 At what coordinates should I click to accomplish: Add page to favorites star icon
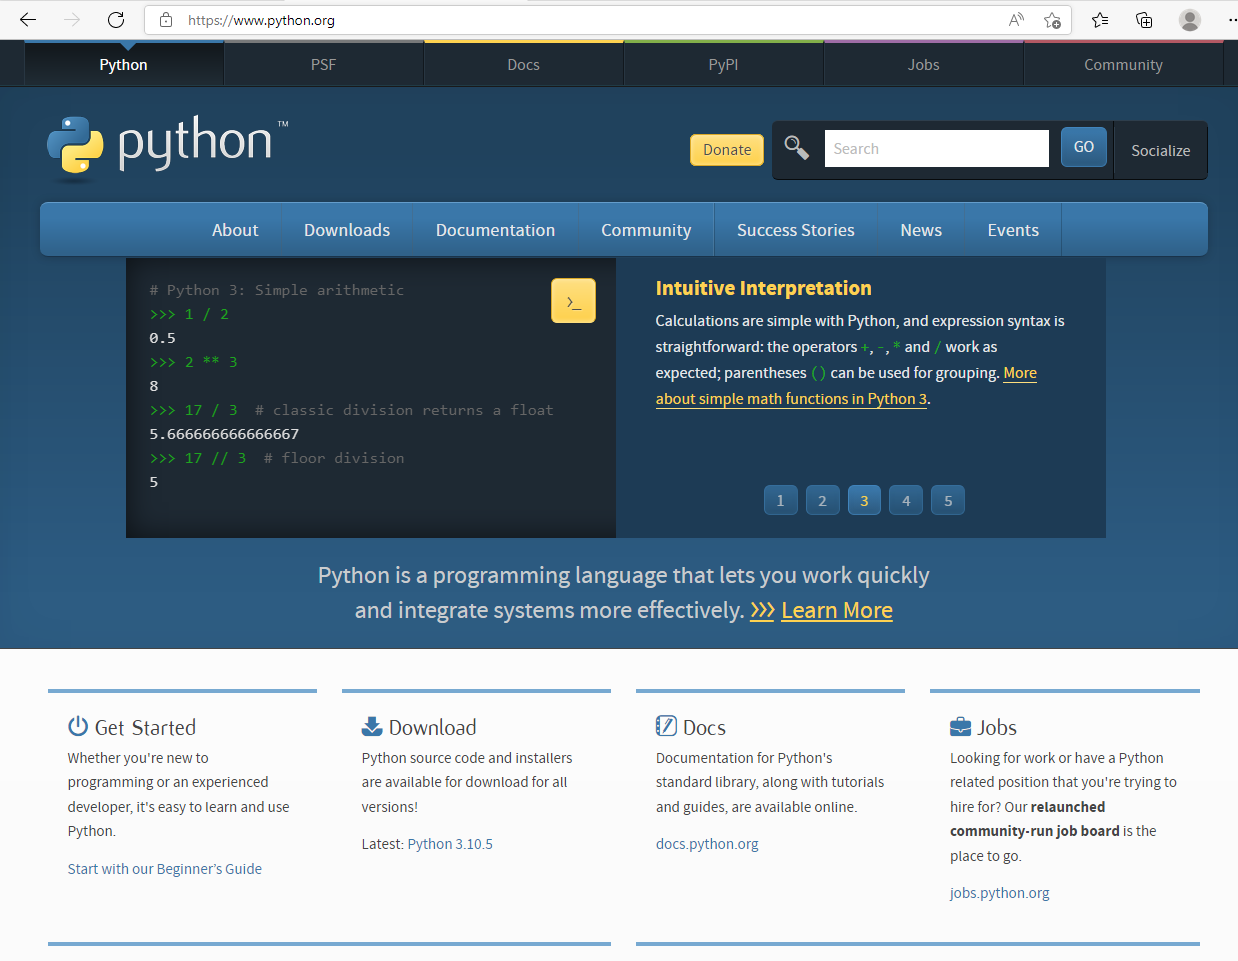(1052, 20)
